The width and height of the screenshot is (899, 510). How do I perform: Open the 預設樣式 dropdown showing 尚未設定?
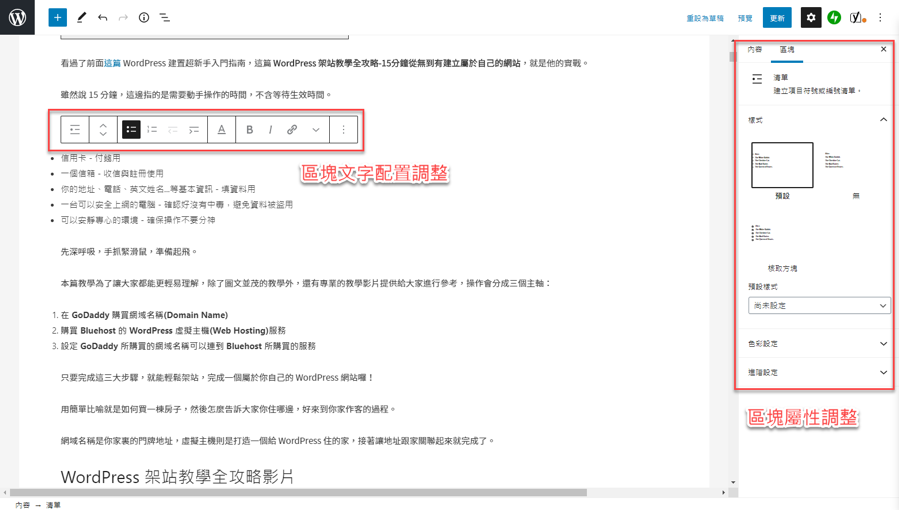819,305
